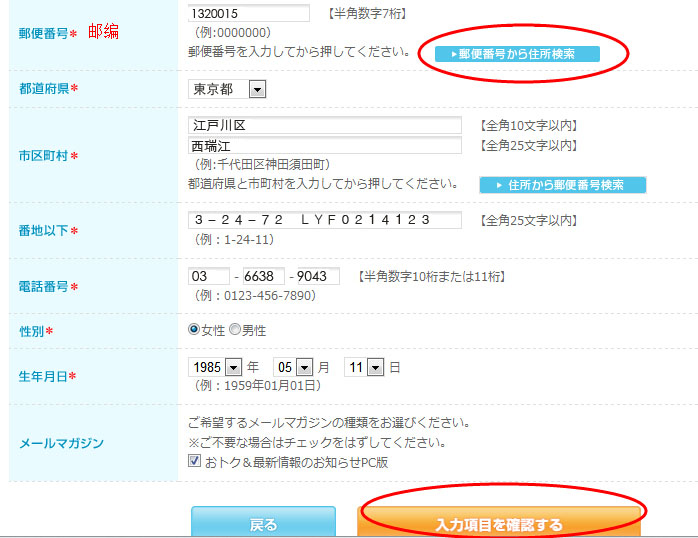Click the 西瑞江 town input field
Screen dimensions: 698x538
pyautogui.click(x=325, y=146)
